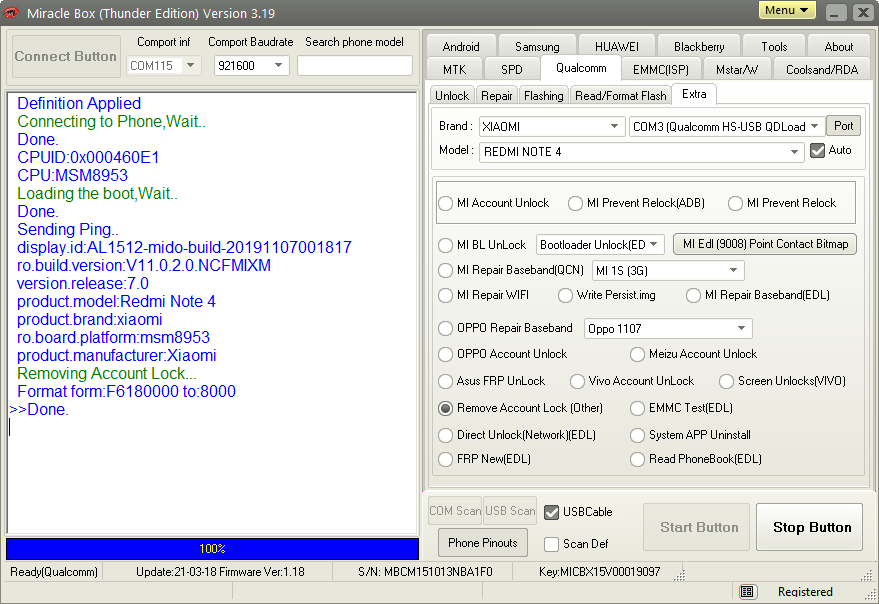Click the CPU:MSM8953 log line
The height and width of the screenshot is (604, 879).
coord(72,175)
